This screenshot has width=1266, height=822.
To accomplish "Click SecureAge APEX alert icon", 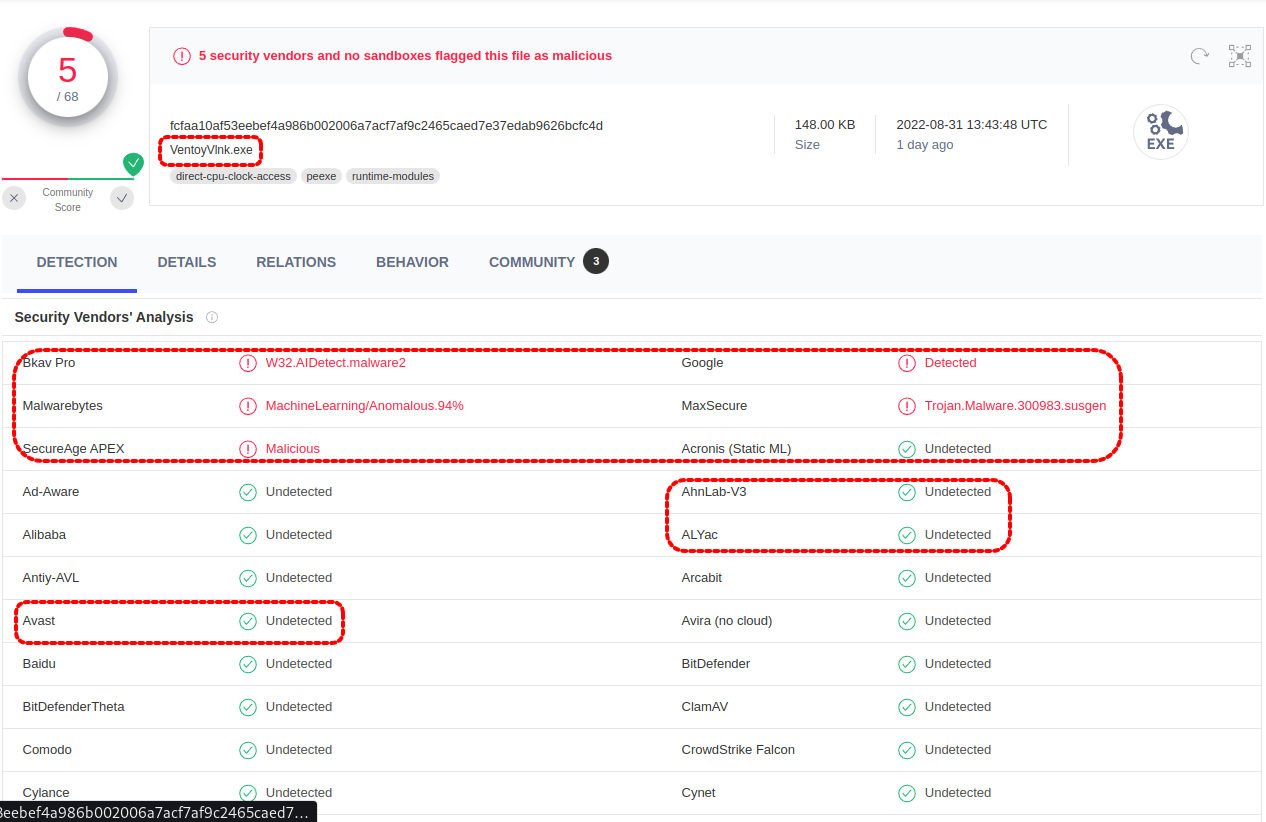I will (x=248, y=449).
